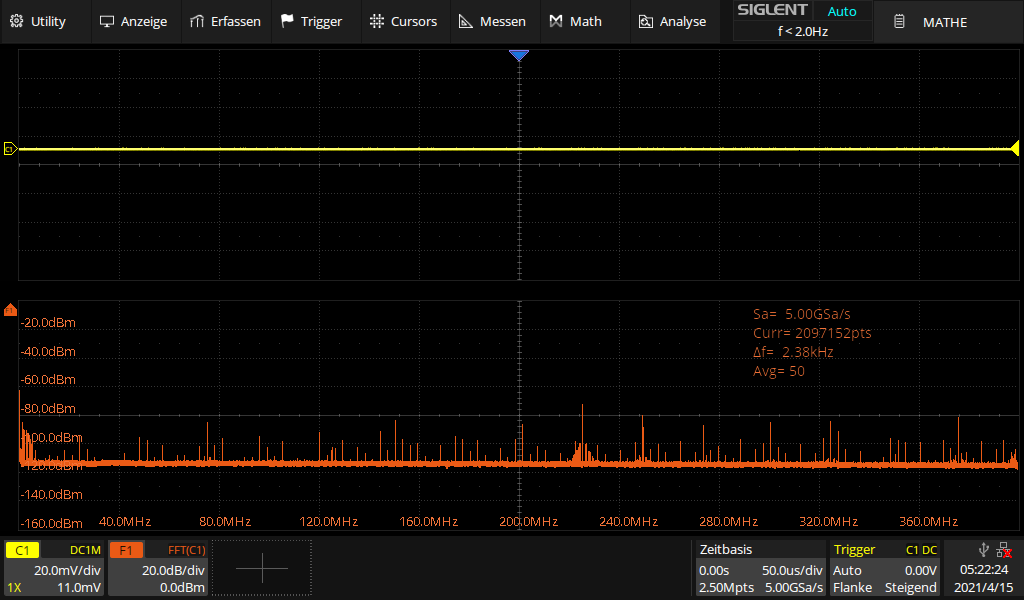The image size is (1024, 600).
Task: Click the 20.0dB/div FFT scale
Action: click(173, 570)
